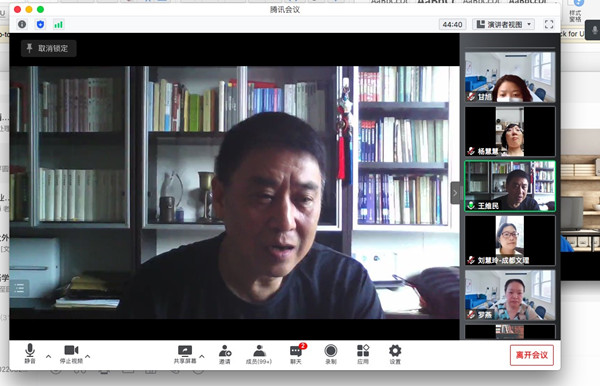Enter full screen mode
The height and width of the screenshot is (386, 600).
pos(549,24)
